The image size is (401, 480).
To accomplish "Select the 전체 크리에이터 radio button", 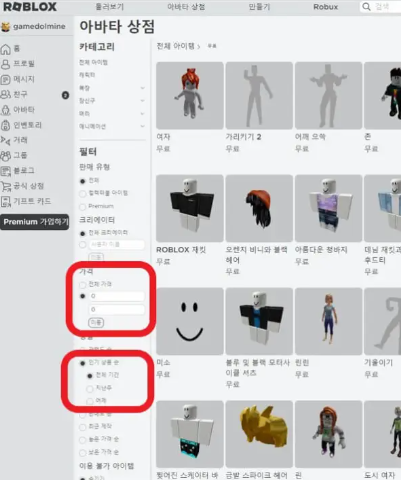I will pyautogui.click(x=83, y=233).
